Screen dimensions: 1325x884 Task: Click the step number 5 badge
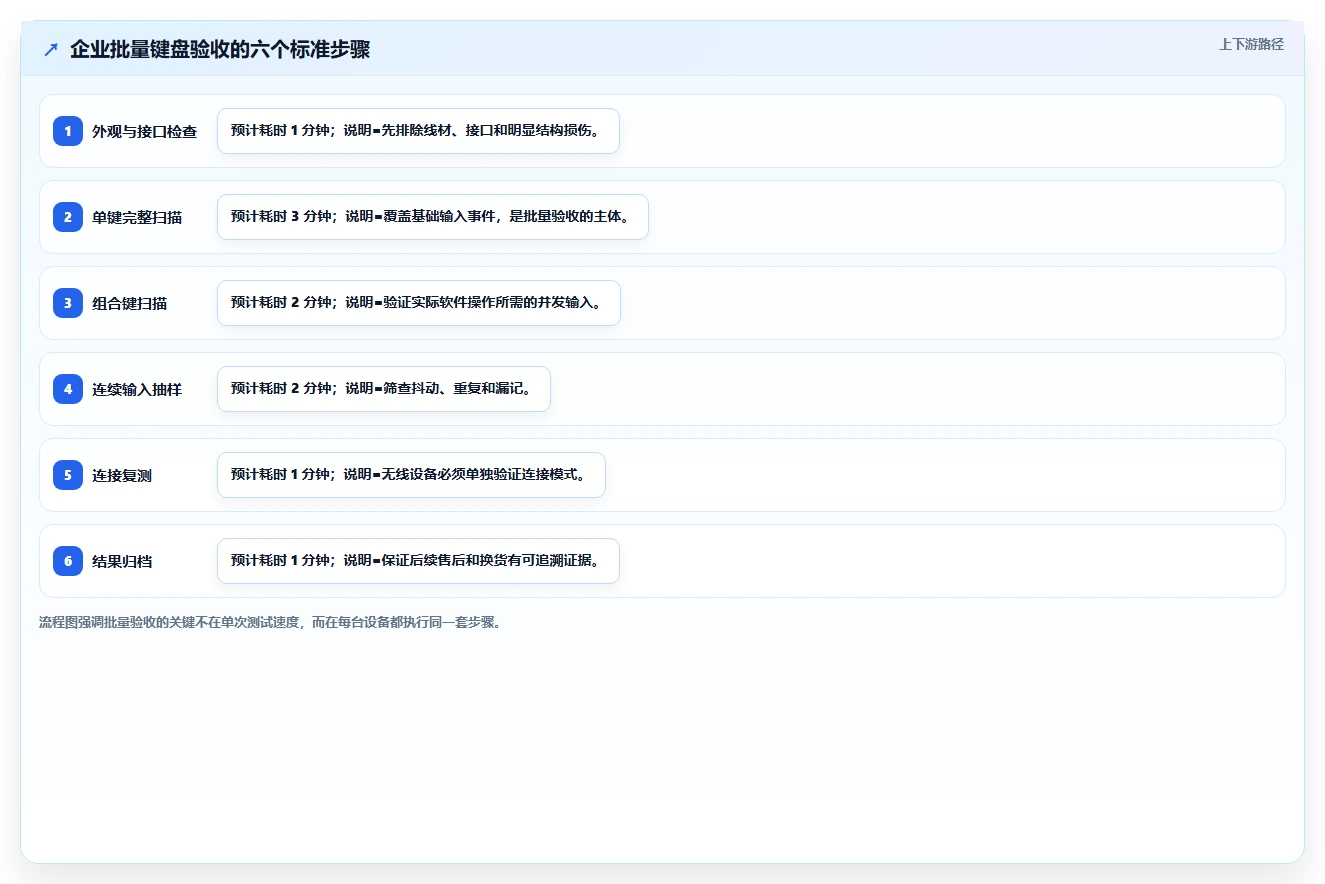coord(68,475)
